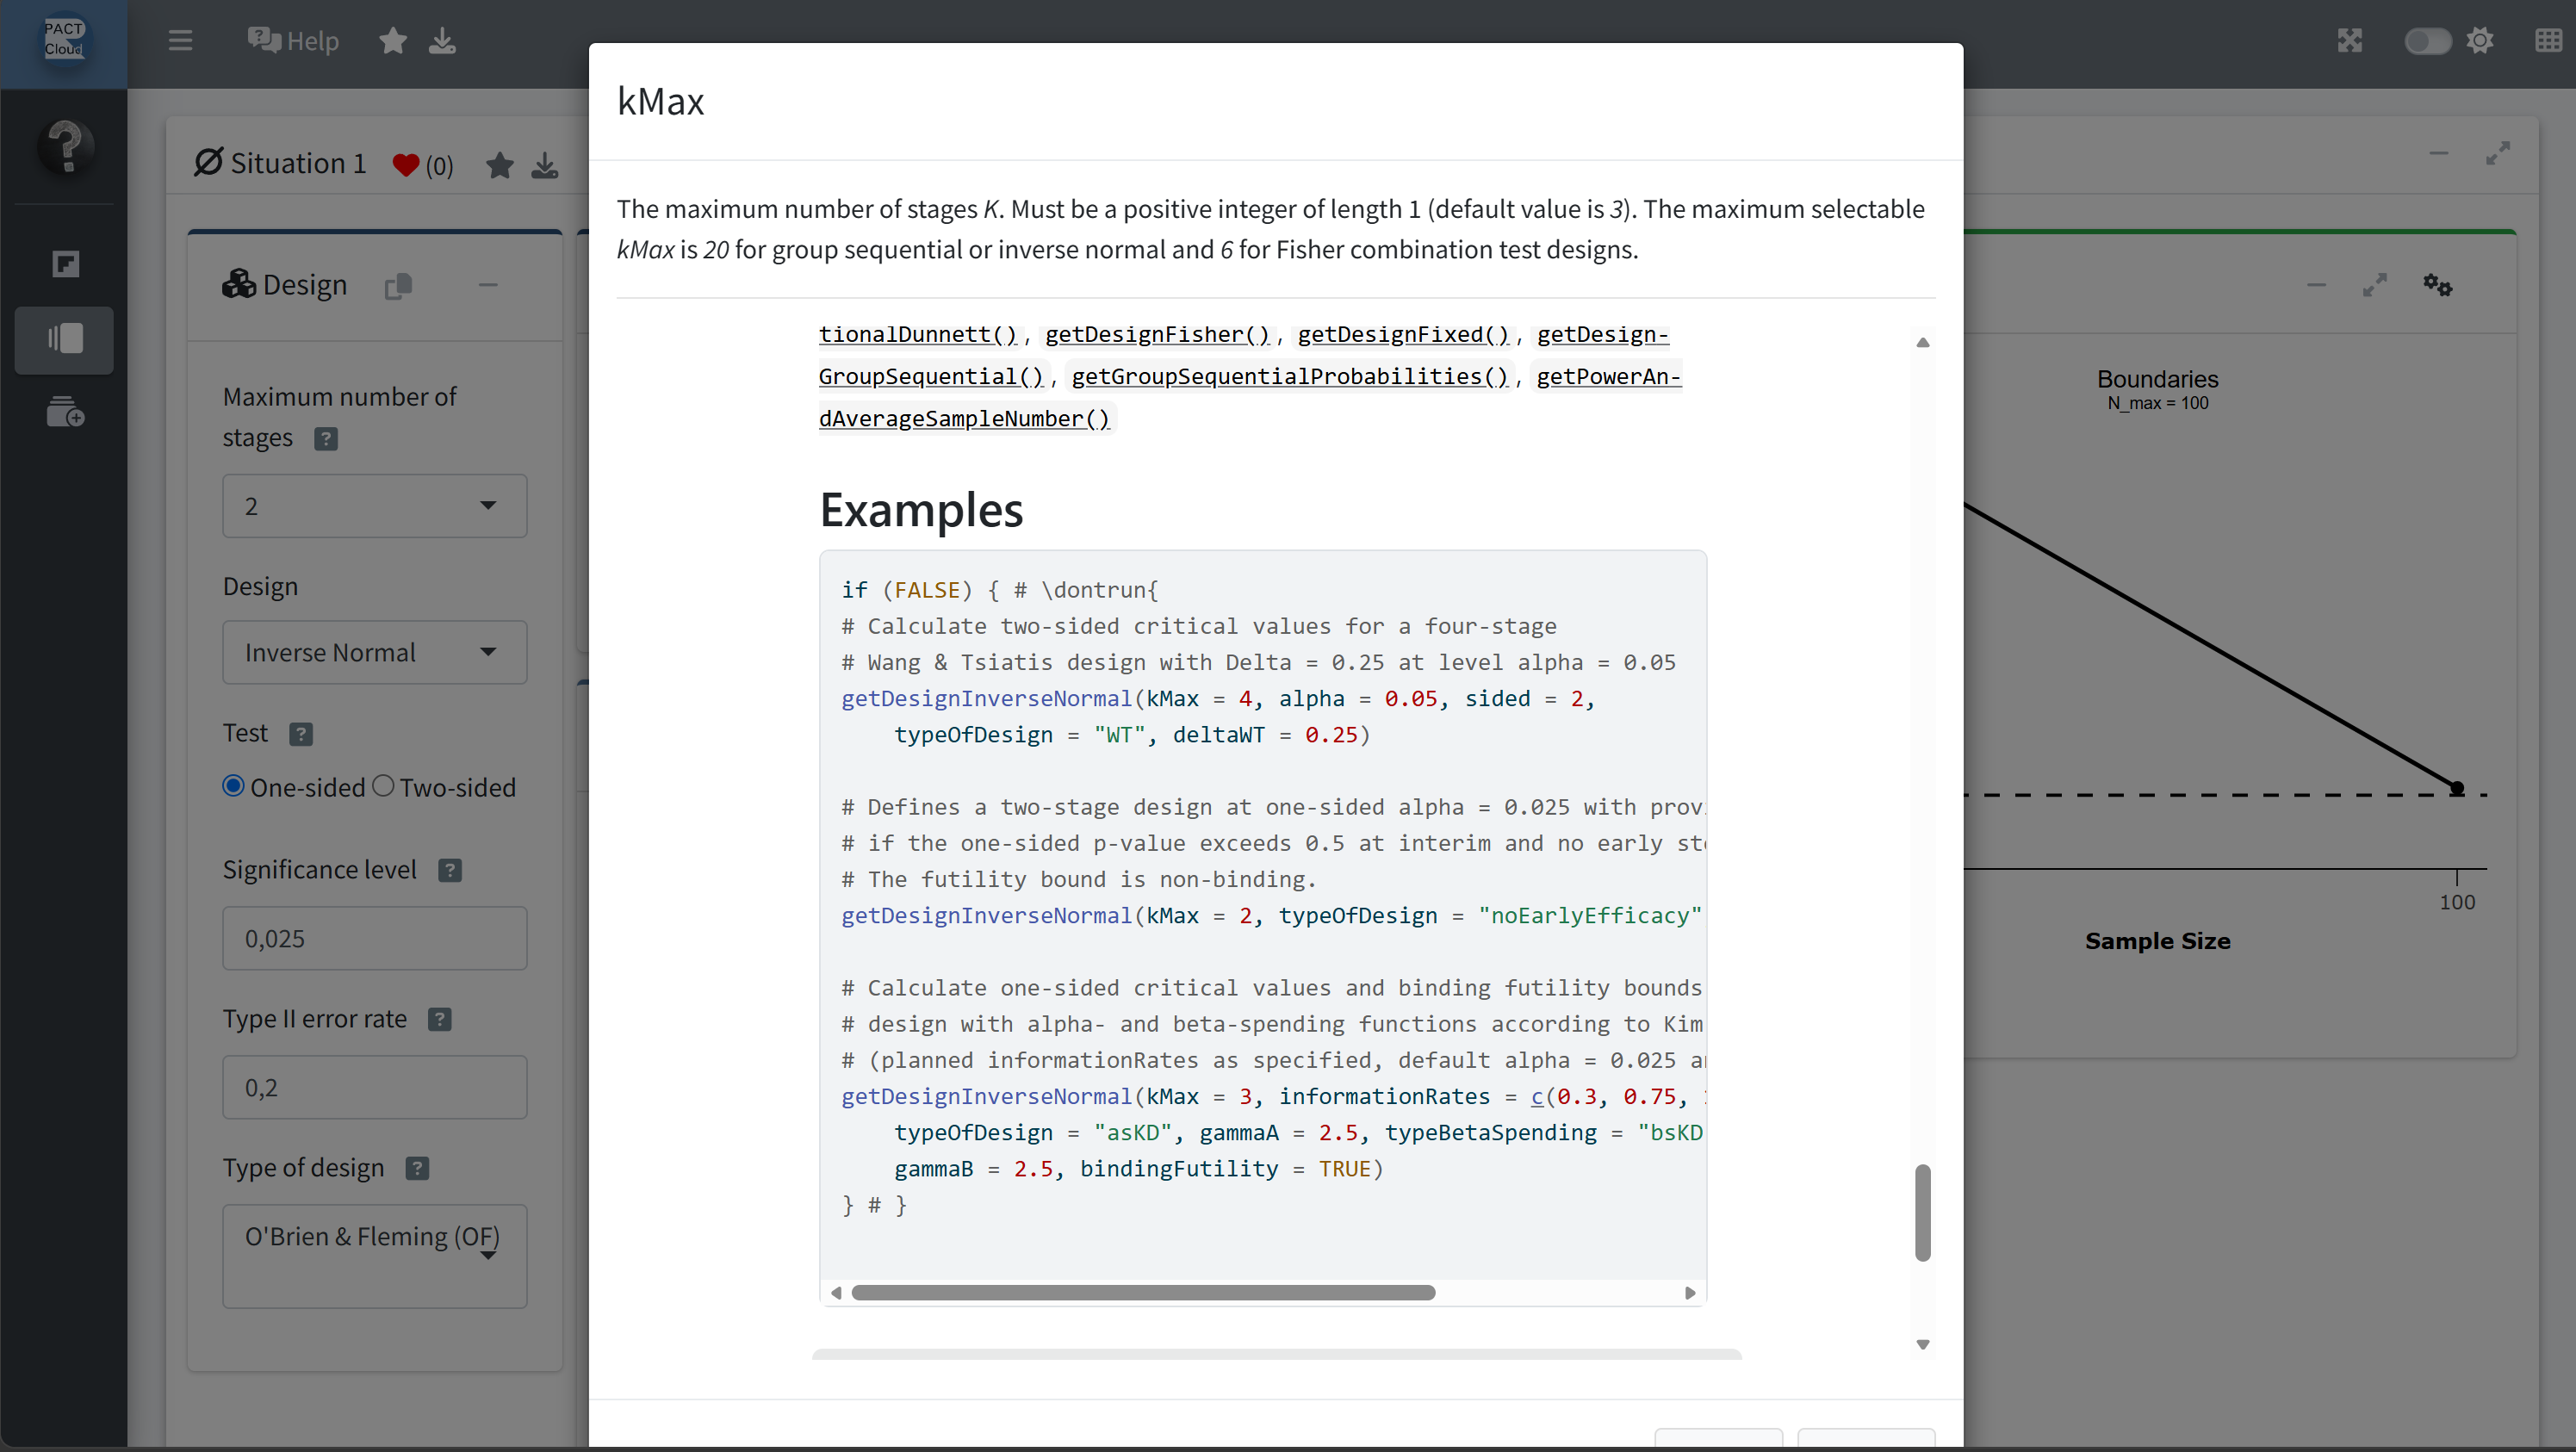This screenshot has height=1452, width=2576.
Task: Toggle the dark mode switch
Action: coord(2427,41)
